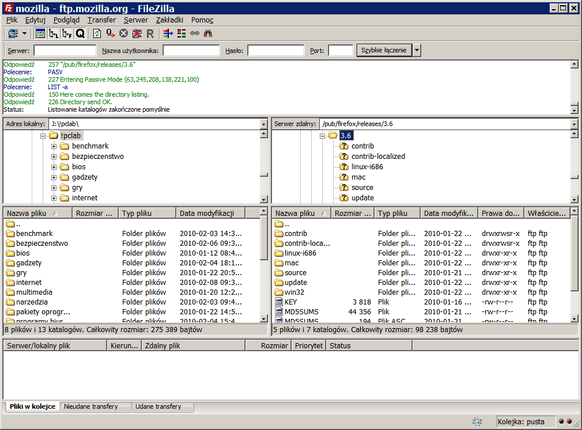Toggle directory comparison icon

click(x=182, y=34)
